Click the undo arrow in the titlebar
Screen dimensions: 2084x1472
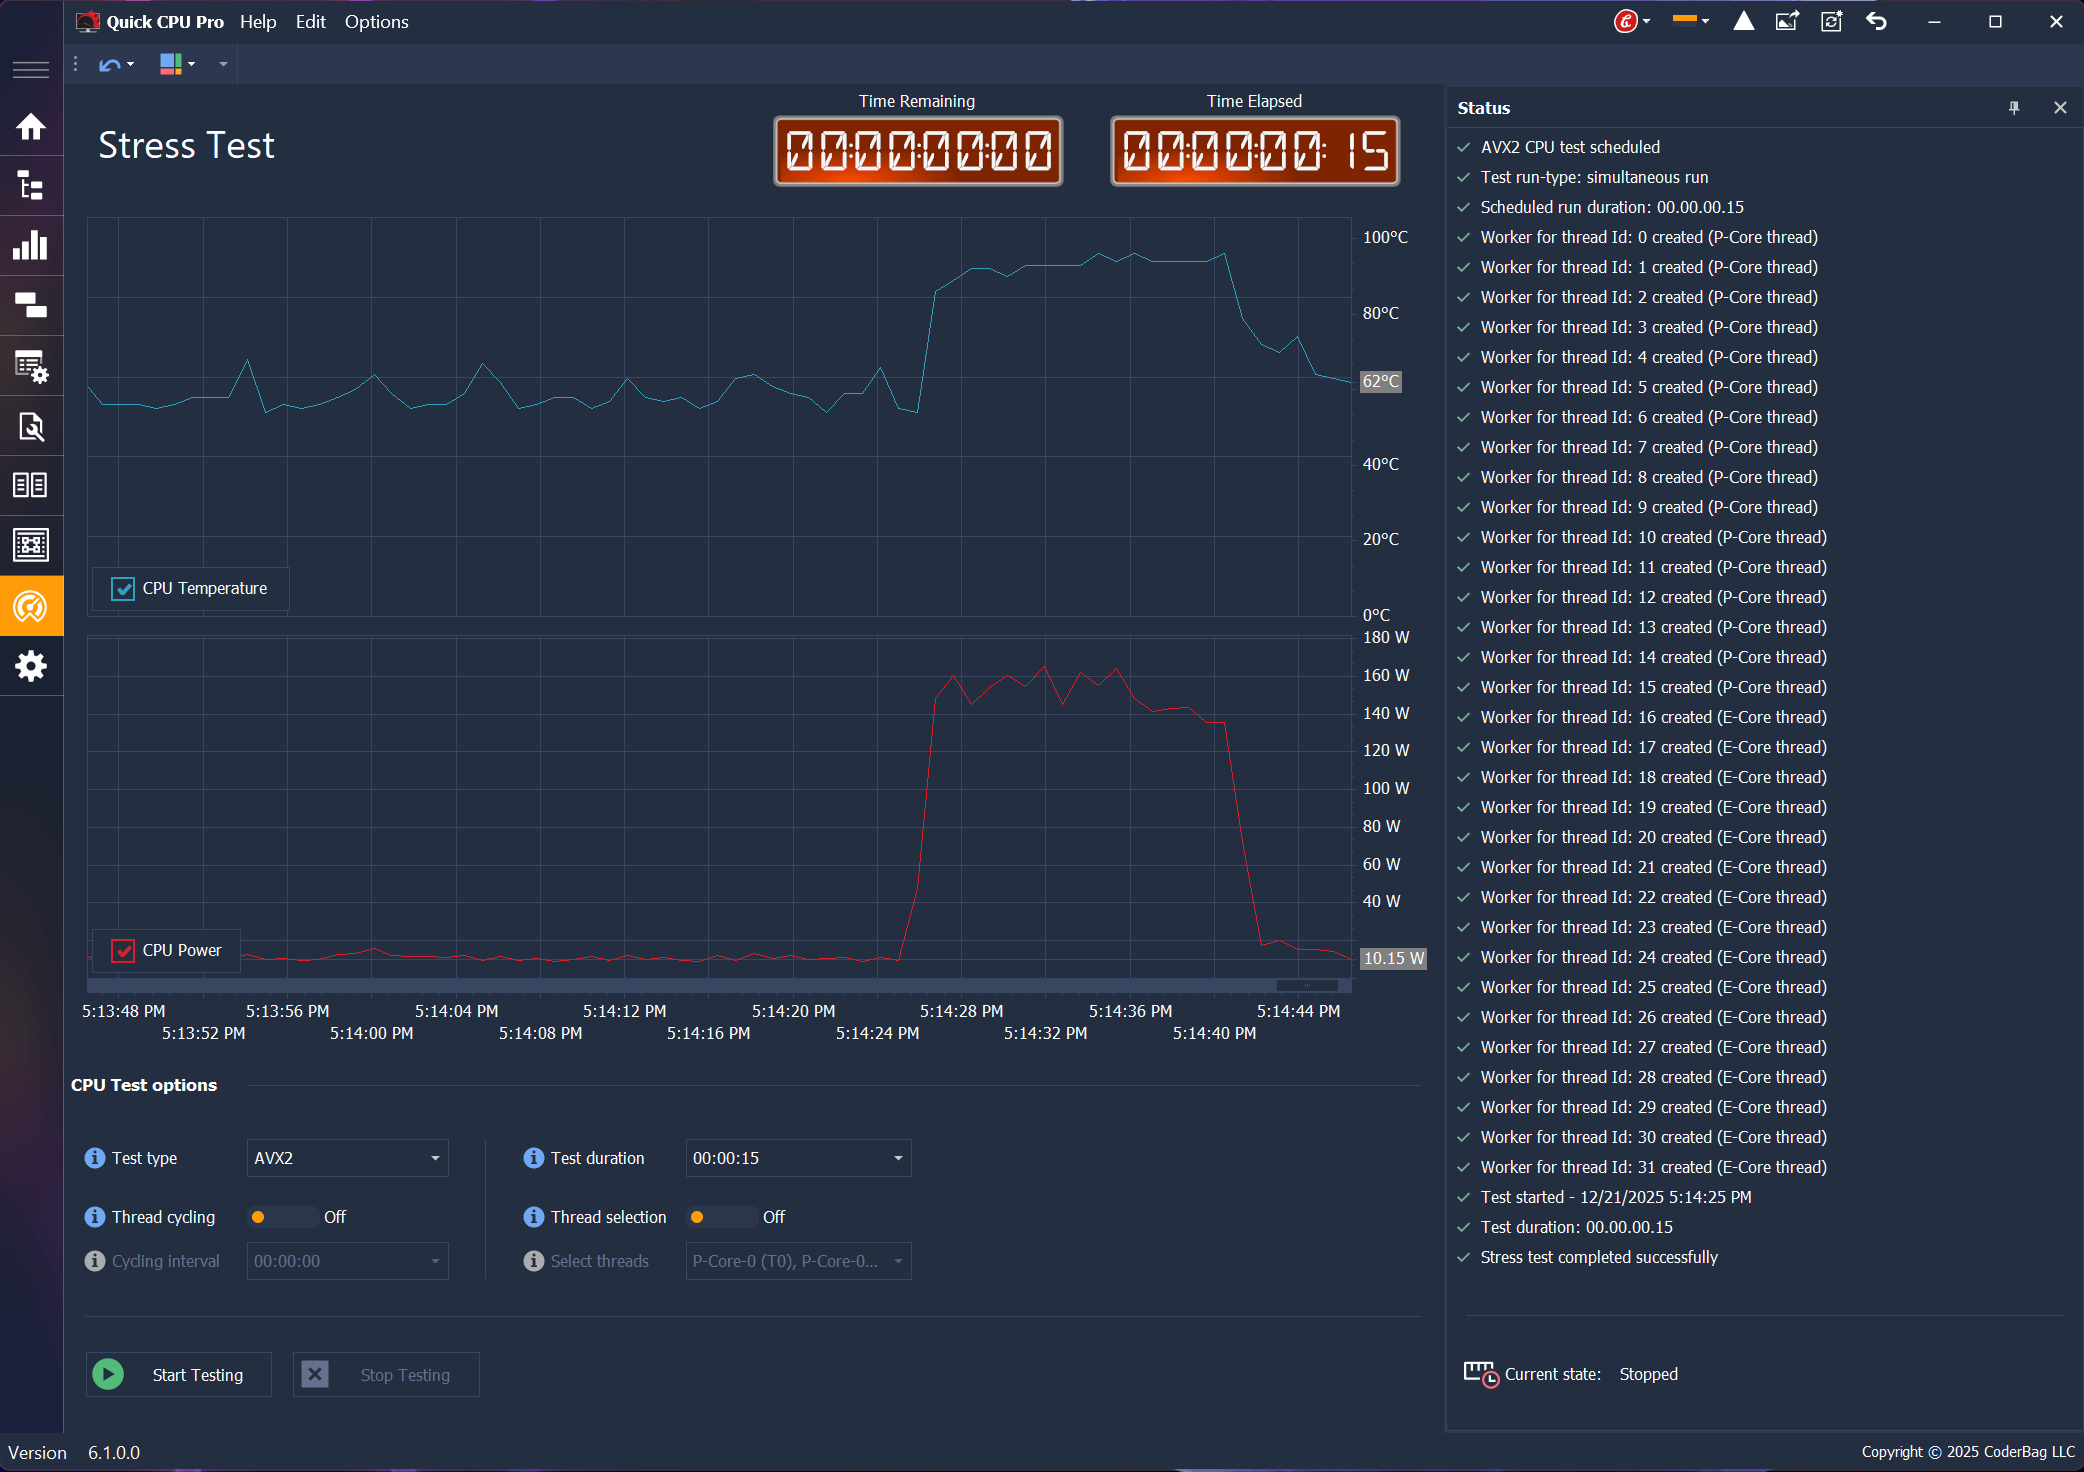[x=1877, y=20]
